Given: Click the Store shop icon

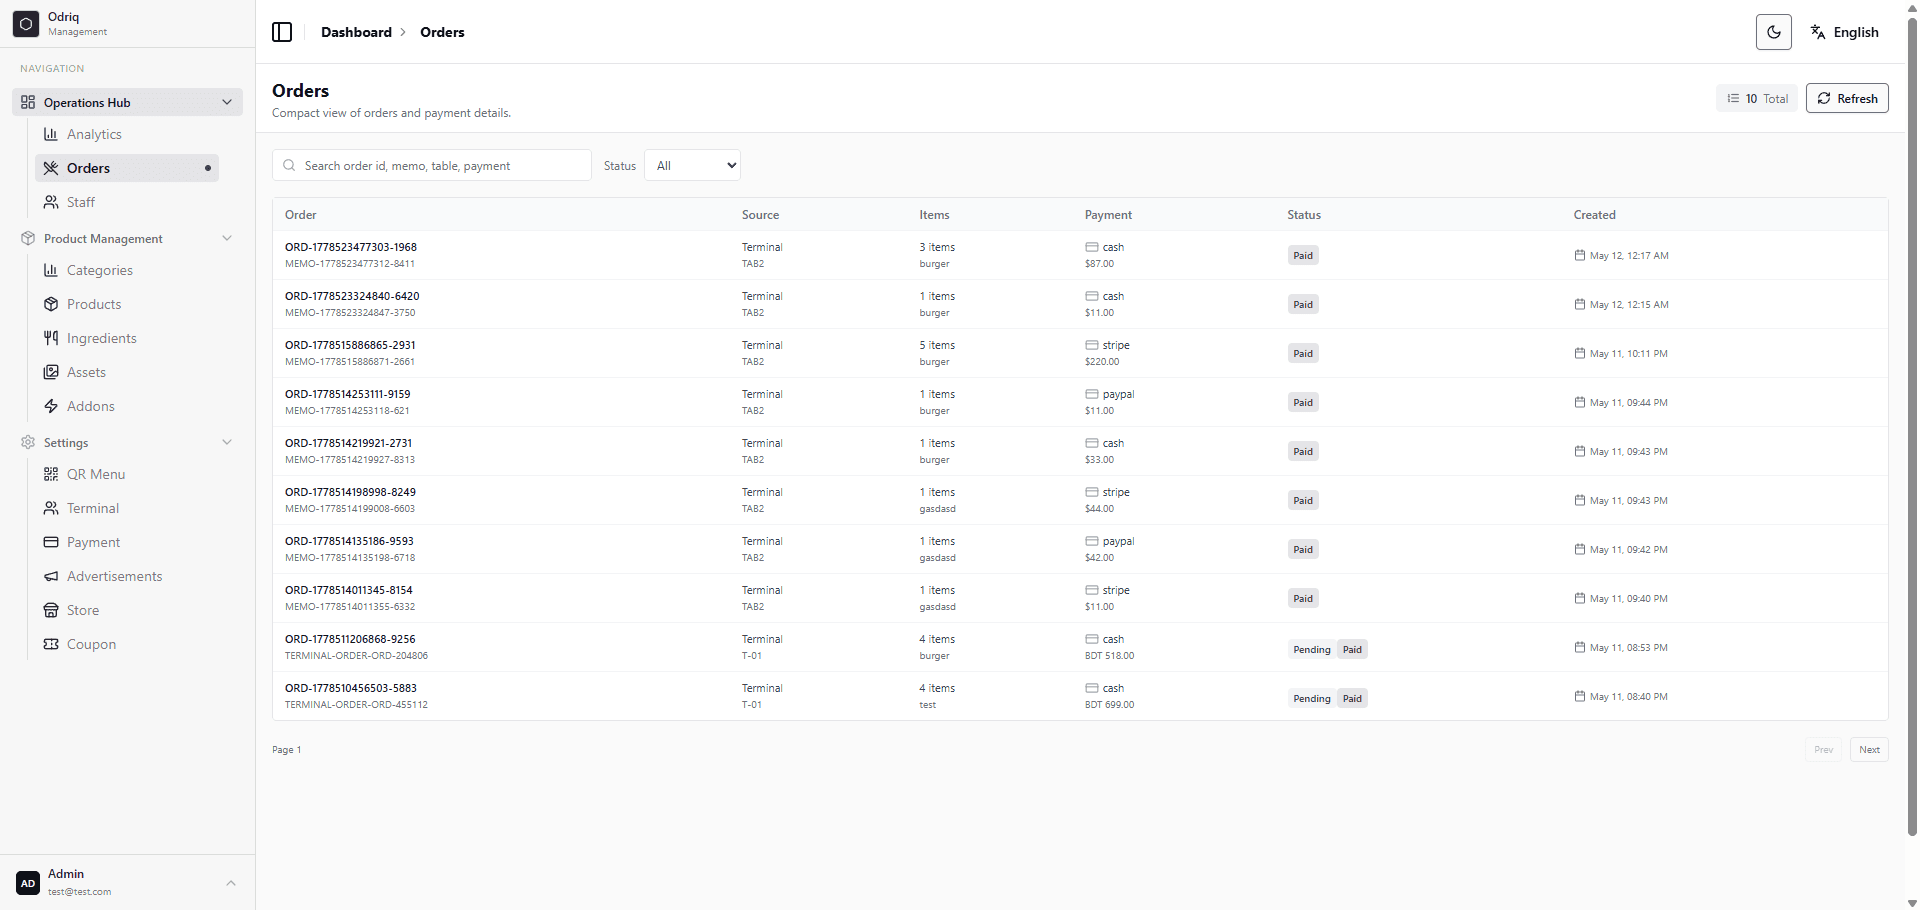Looking at the screenshot, I should 51,610.
